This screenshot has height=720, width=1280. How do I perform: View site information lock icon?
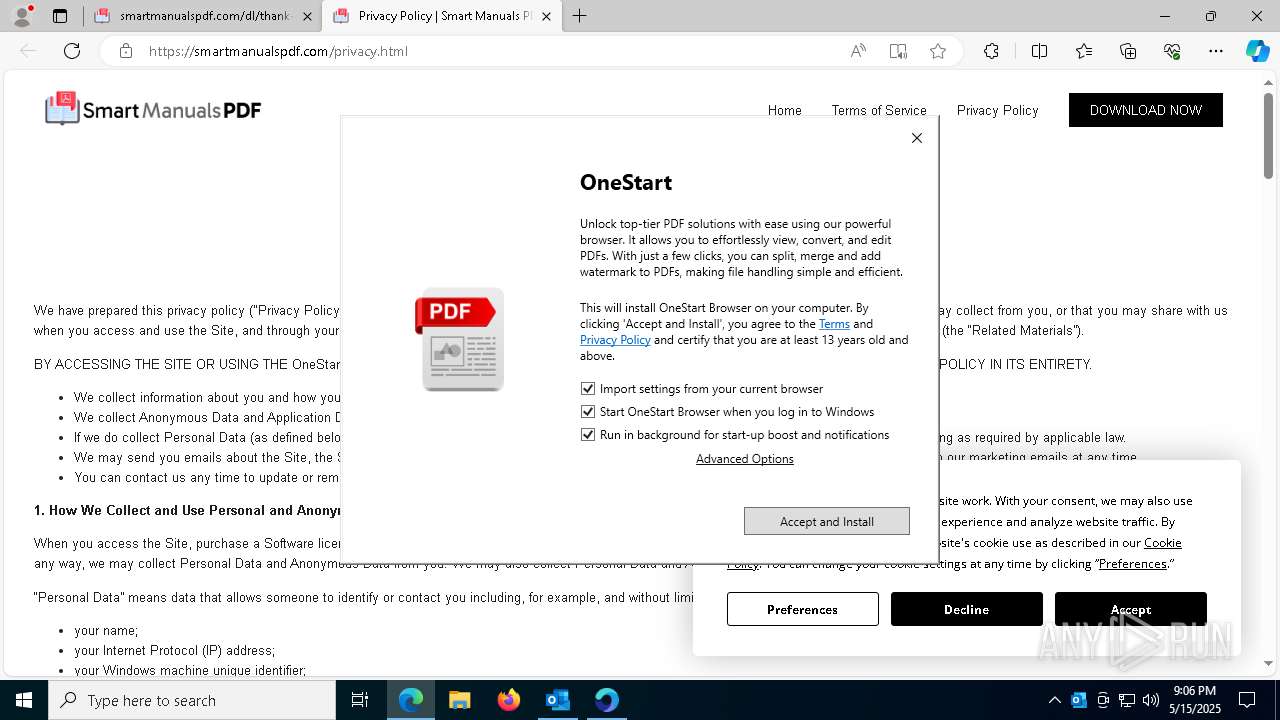coord(126,51)
